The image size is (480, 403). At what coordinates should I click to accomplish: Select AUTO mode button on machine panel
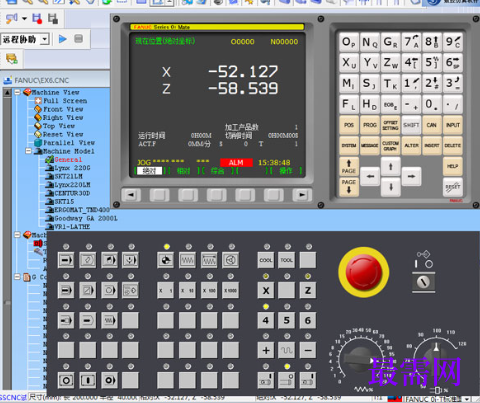pos(66,260)
